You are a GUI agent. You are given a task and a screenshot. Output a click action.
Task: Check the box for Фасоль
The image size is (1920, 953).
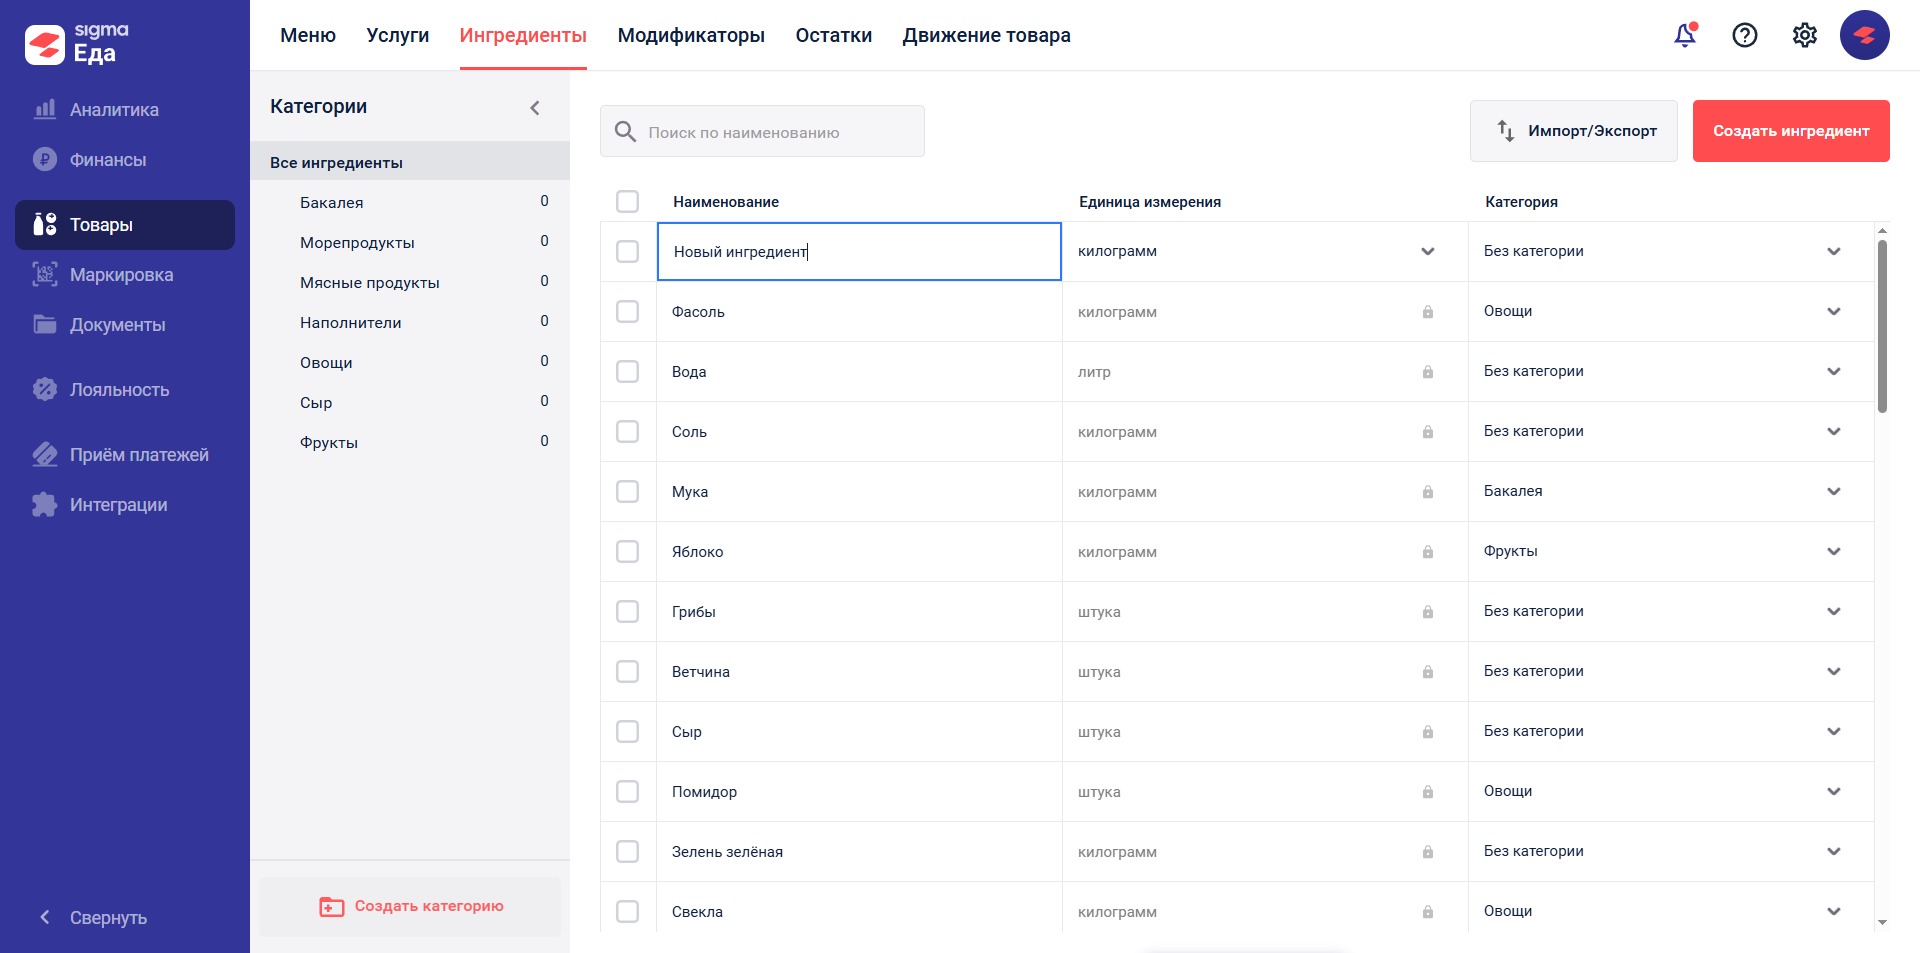click(628, 312)
